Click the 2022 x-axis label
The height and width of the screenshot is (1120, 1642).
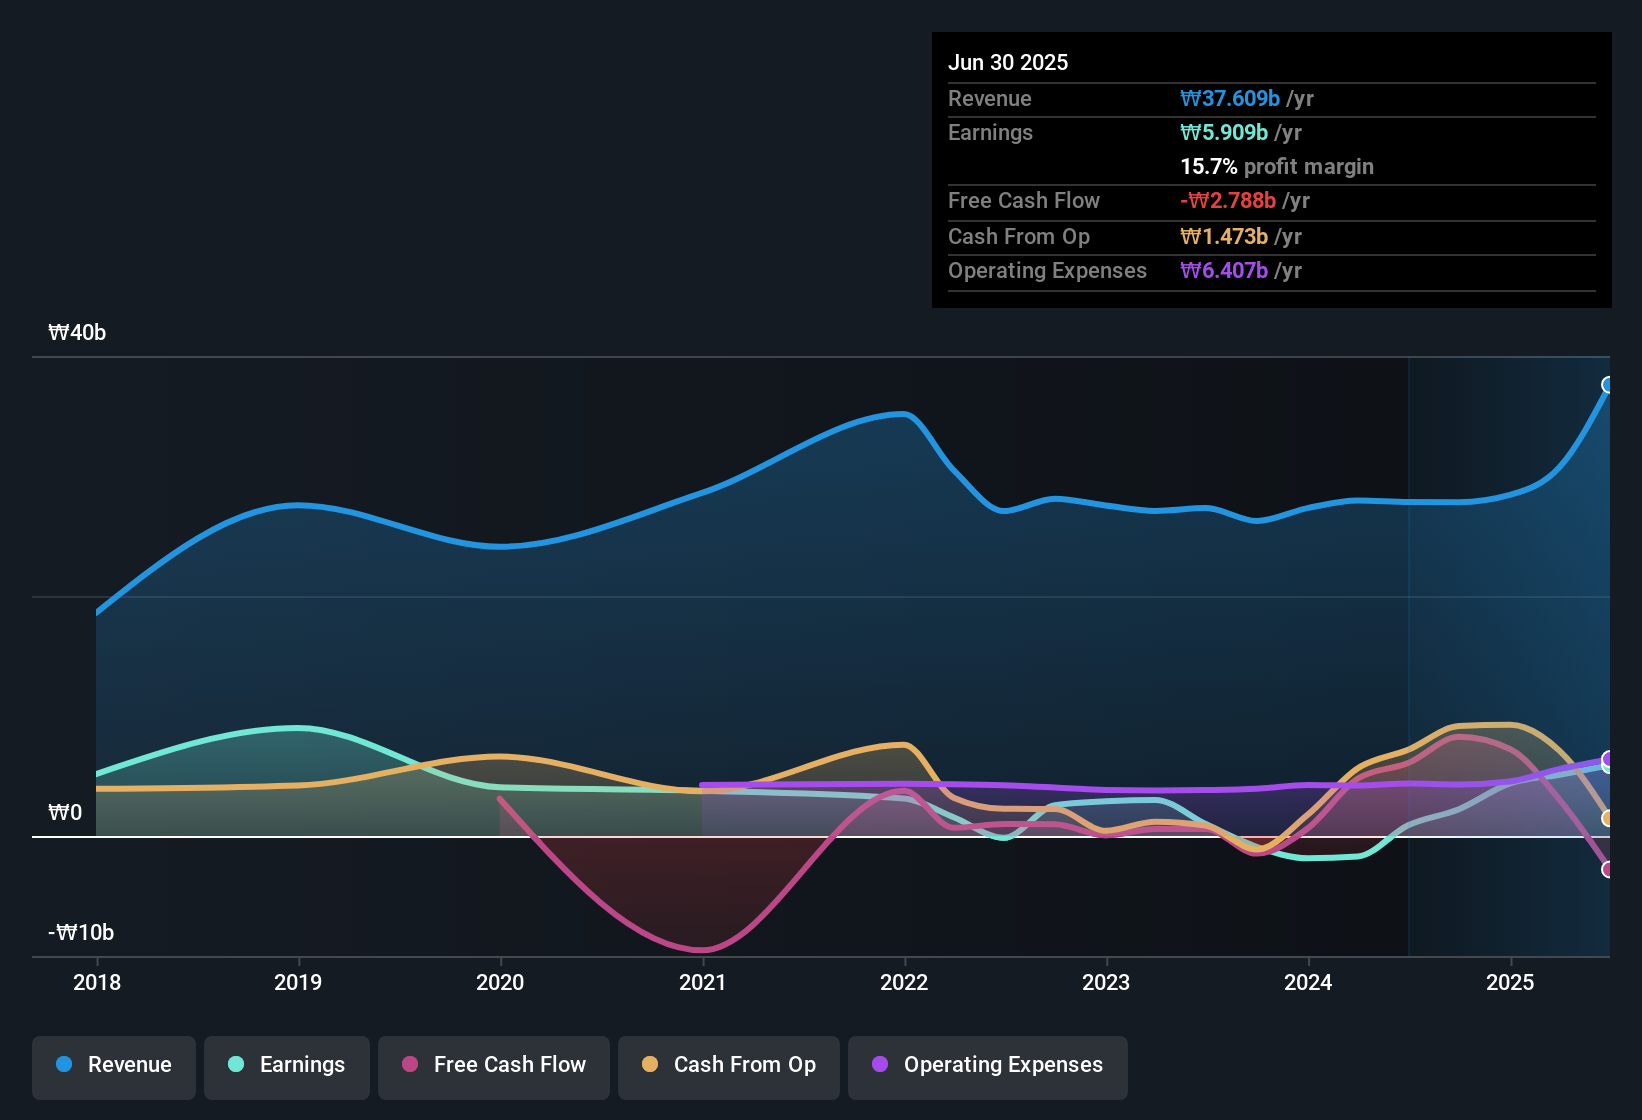904,983
